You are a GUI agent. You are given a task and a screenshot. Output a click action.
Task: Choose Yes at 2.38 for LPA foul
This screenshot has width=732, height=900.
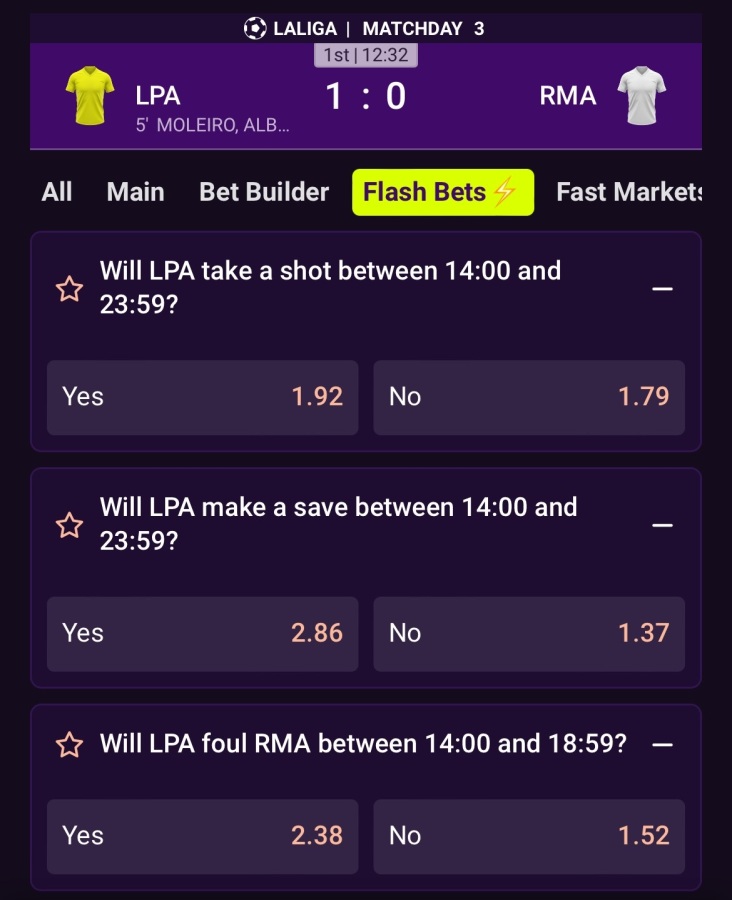pos(202,836)
